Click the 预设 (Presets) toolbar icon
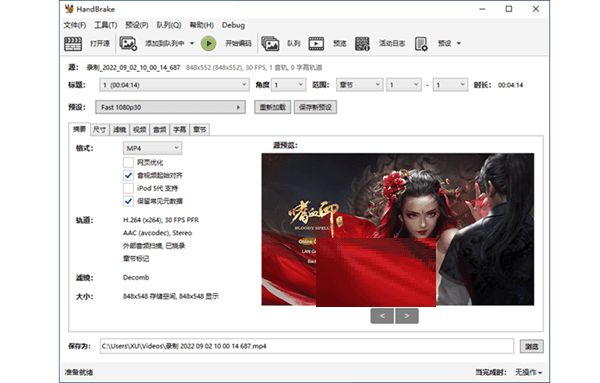Viewport: 600px width, 383px height. (x=421, y=43)
